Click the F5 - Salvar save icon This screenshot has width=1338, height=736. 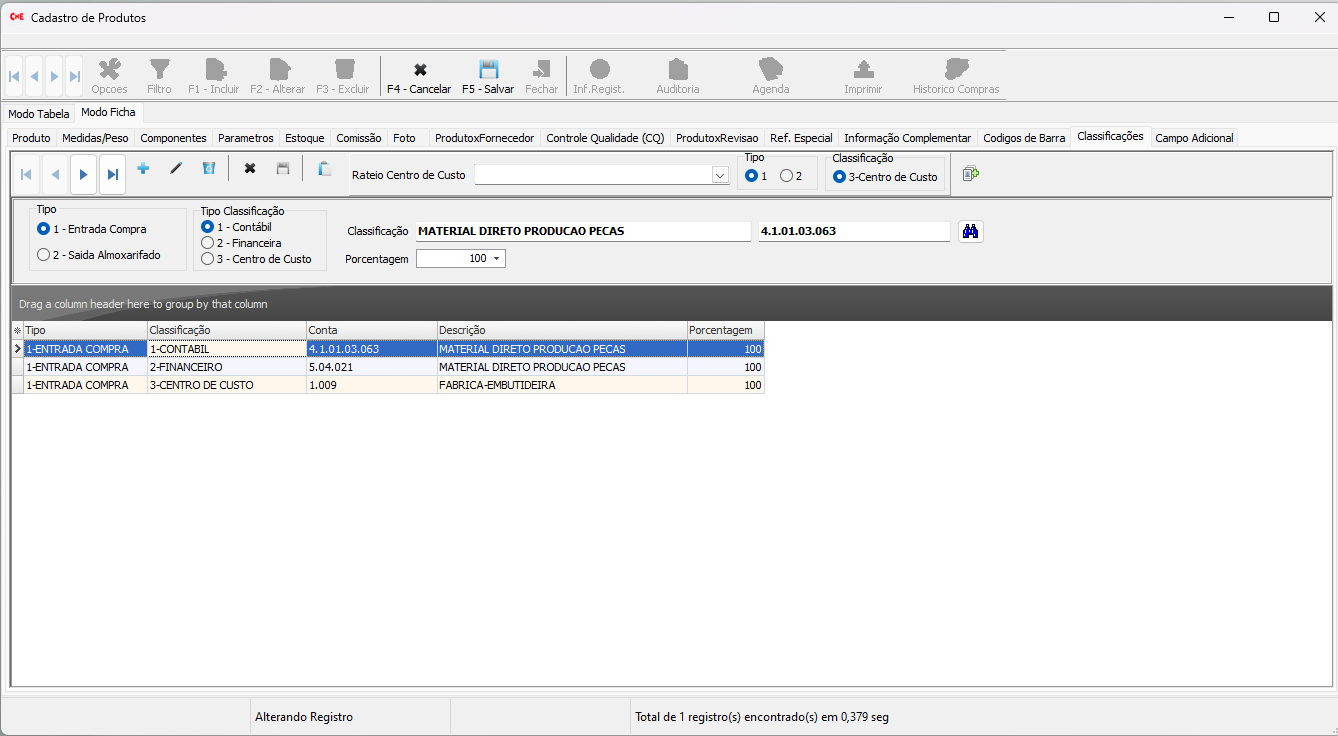(488, 70)
